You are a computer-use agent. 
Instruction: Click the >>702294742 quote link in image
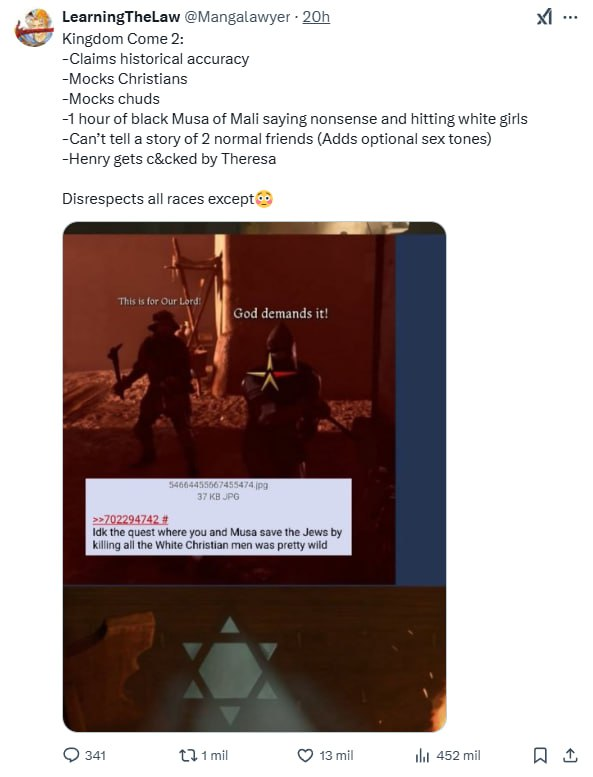tap(130, 519)
